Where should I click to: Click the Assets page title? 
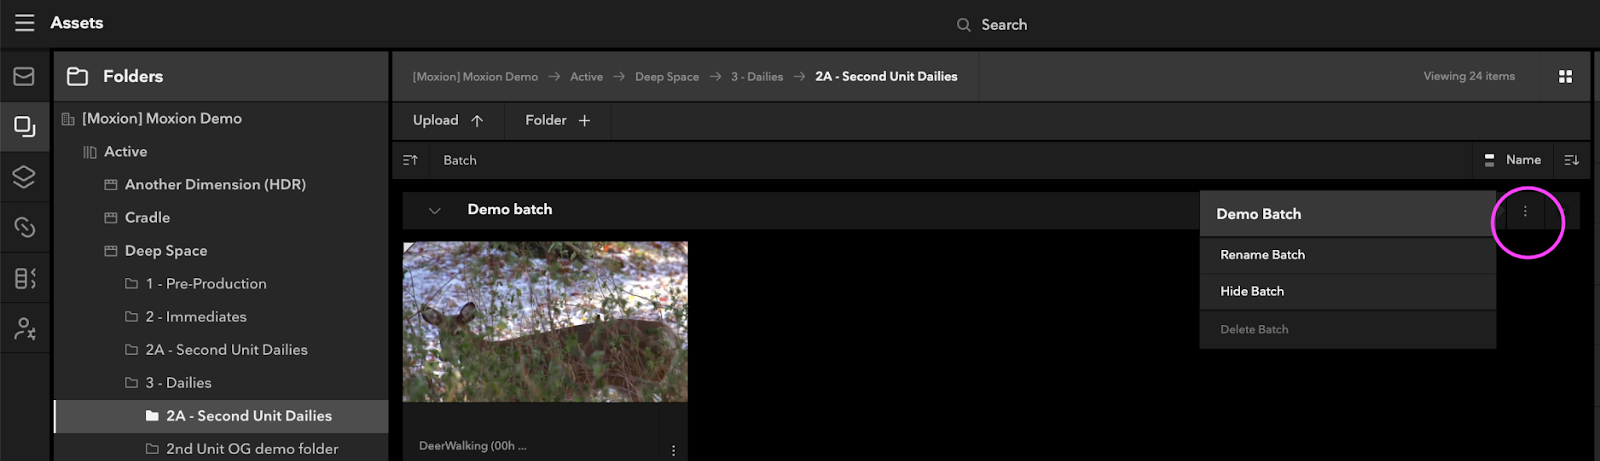click(77, 23)
